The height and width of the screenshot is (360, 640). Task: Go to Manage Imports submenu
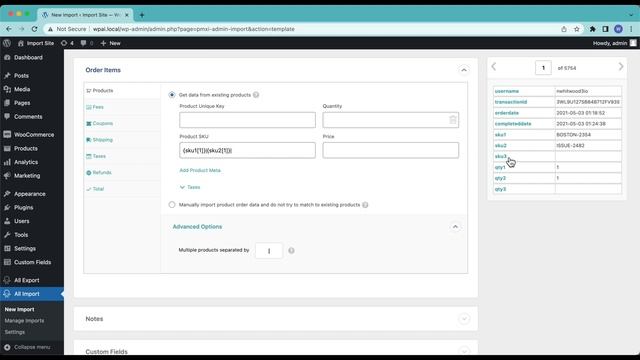point(24,321)
